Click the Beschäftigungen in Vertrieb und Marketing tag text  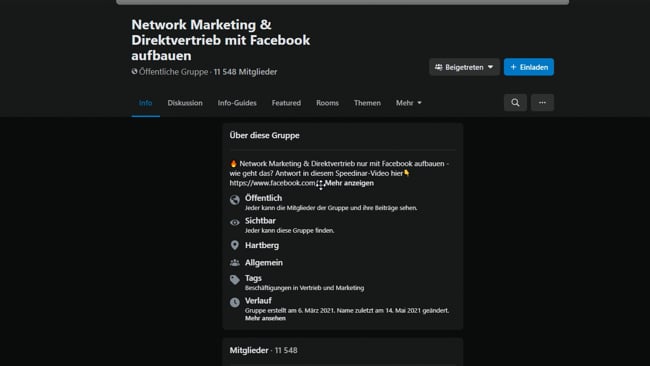tap(304, 288)
